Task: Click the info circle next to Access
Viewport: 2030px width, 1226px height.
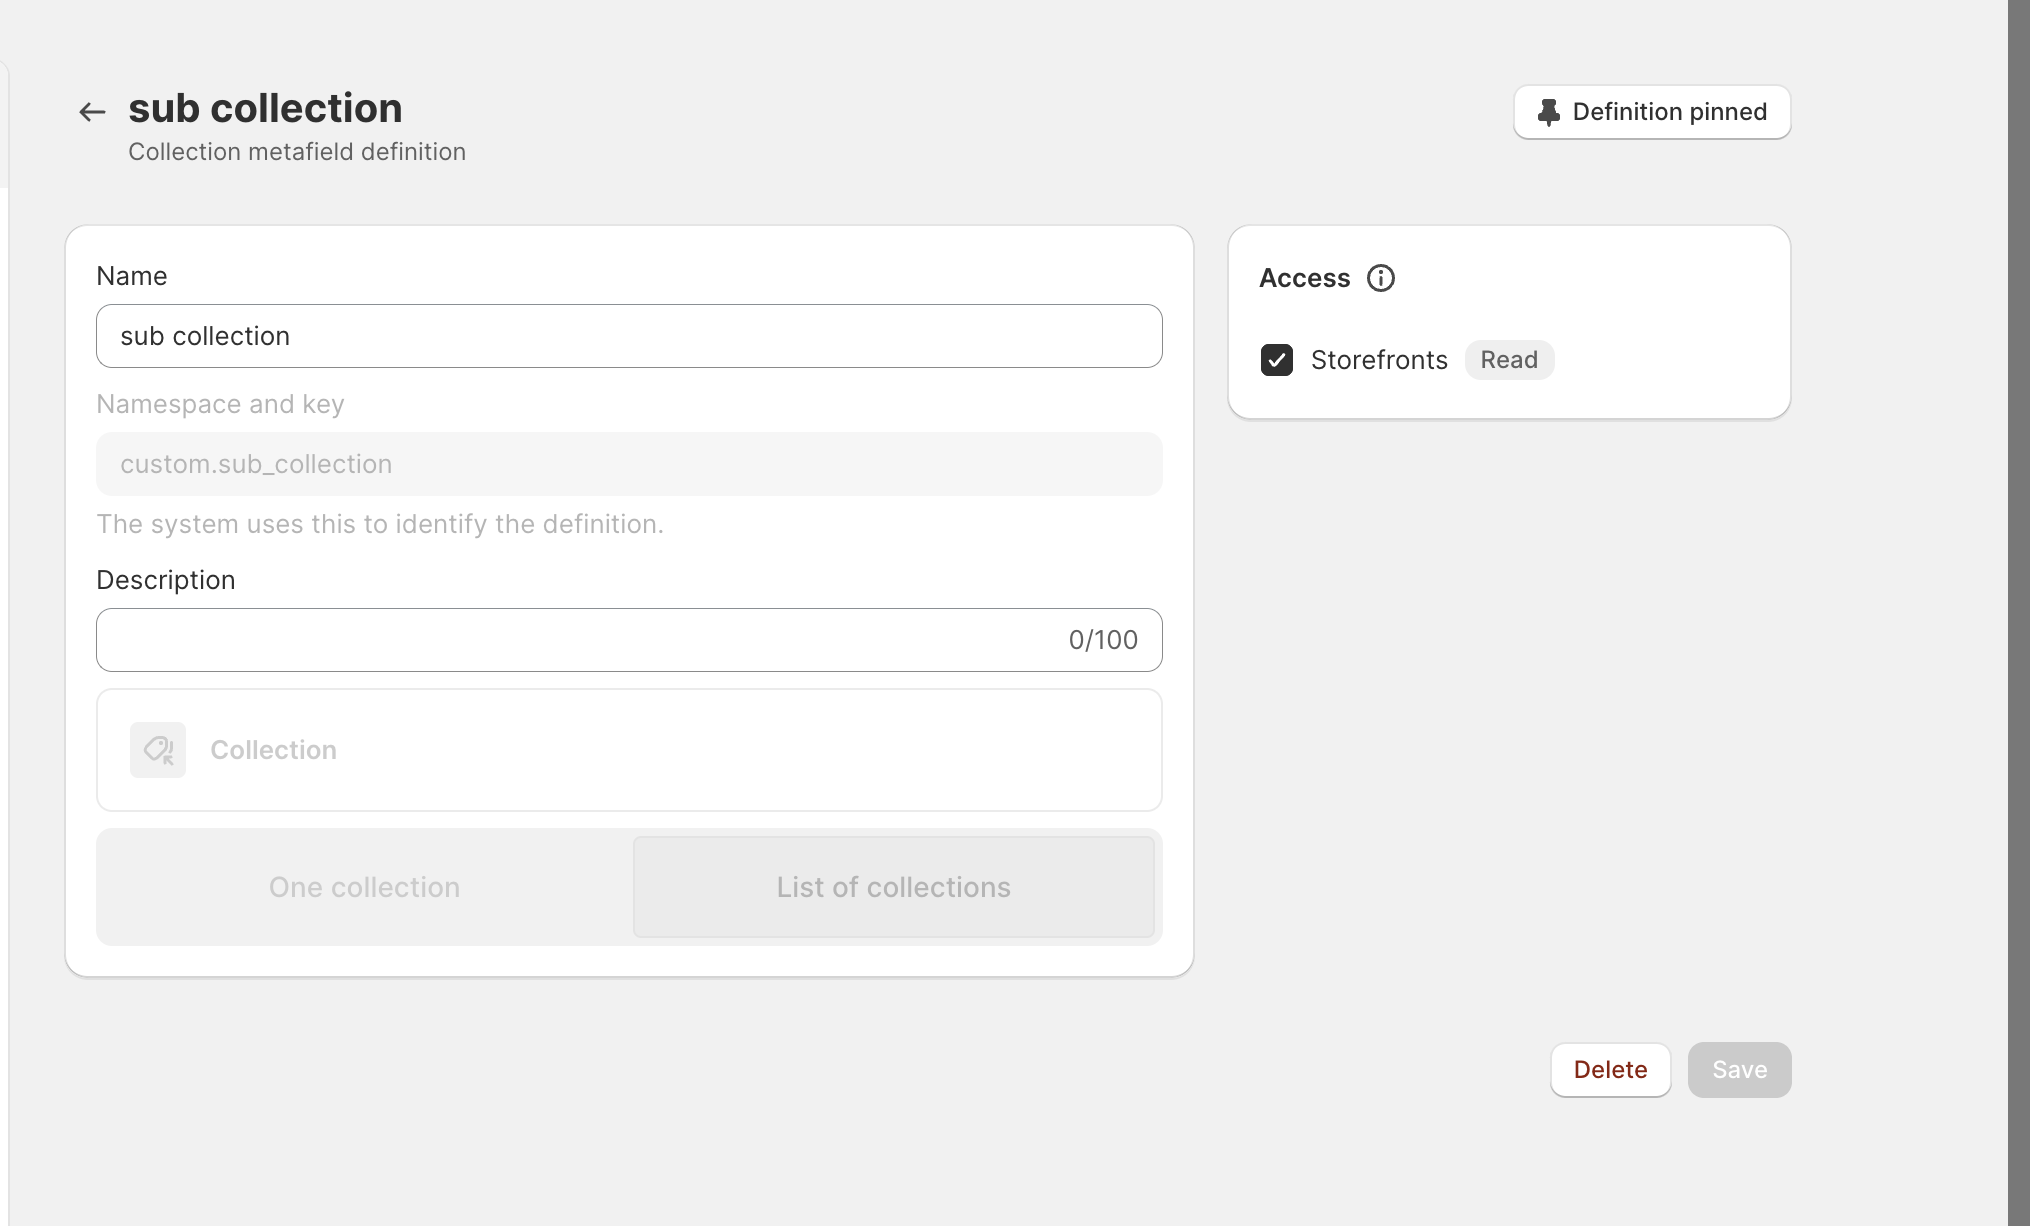Action: 1381,278
